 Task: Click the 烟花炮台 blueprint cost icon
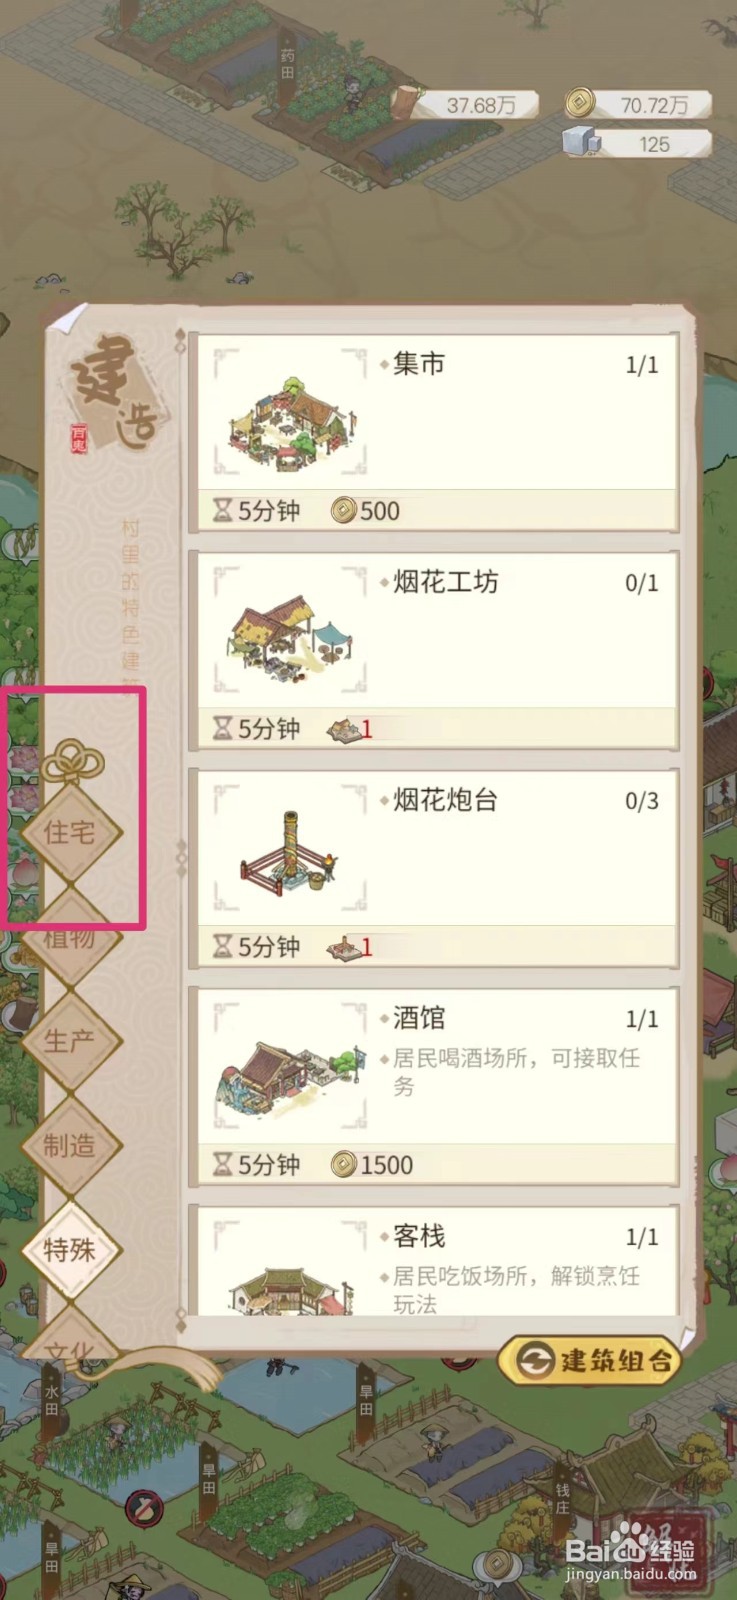click(343, 946)
